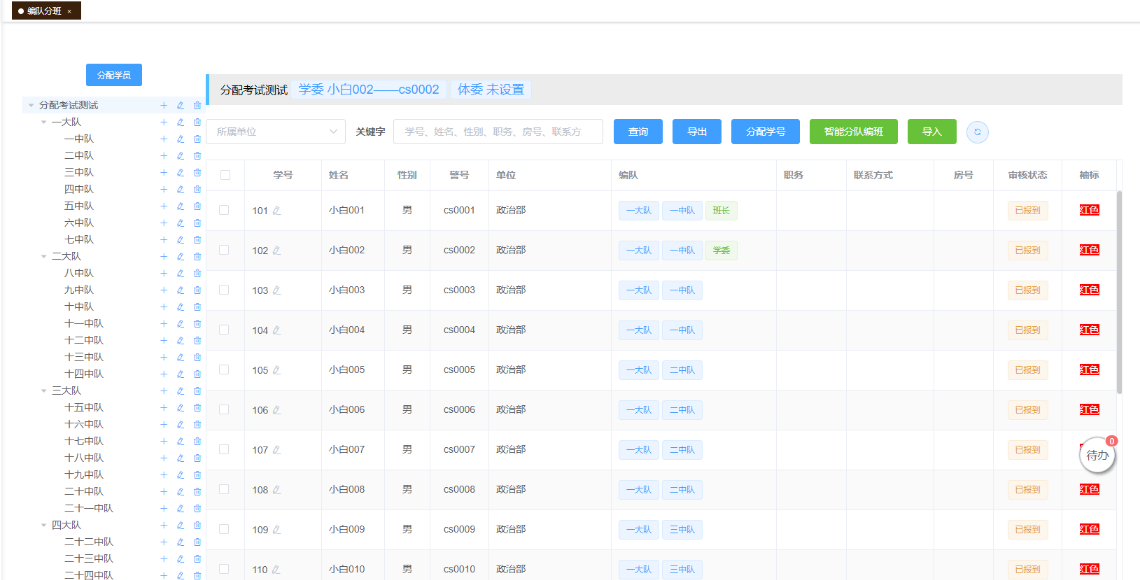Image resolution: width=1140 pixels, height=580 pixels.
Task: Delete the 二十中队 tree entry
Action: tap(197, 491)
